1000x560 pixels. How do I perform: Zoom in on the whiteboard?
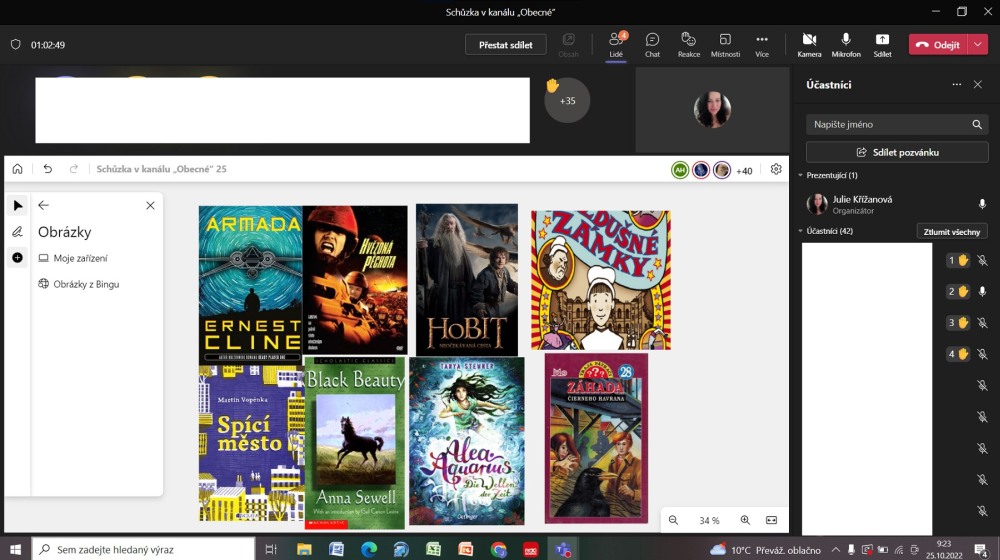pyautogui.click(x=745, y=520)
